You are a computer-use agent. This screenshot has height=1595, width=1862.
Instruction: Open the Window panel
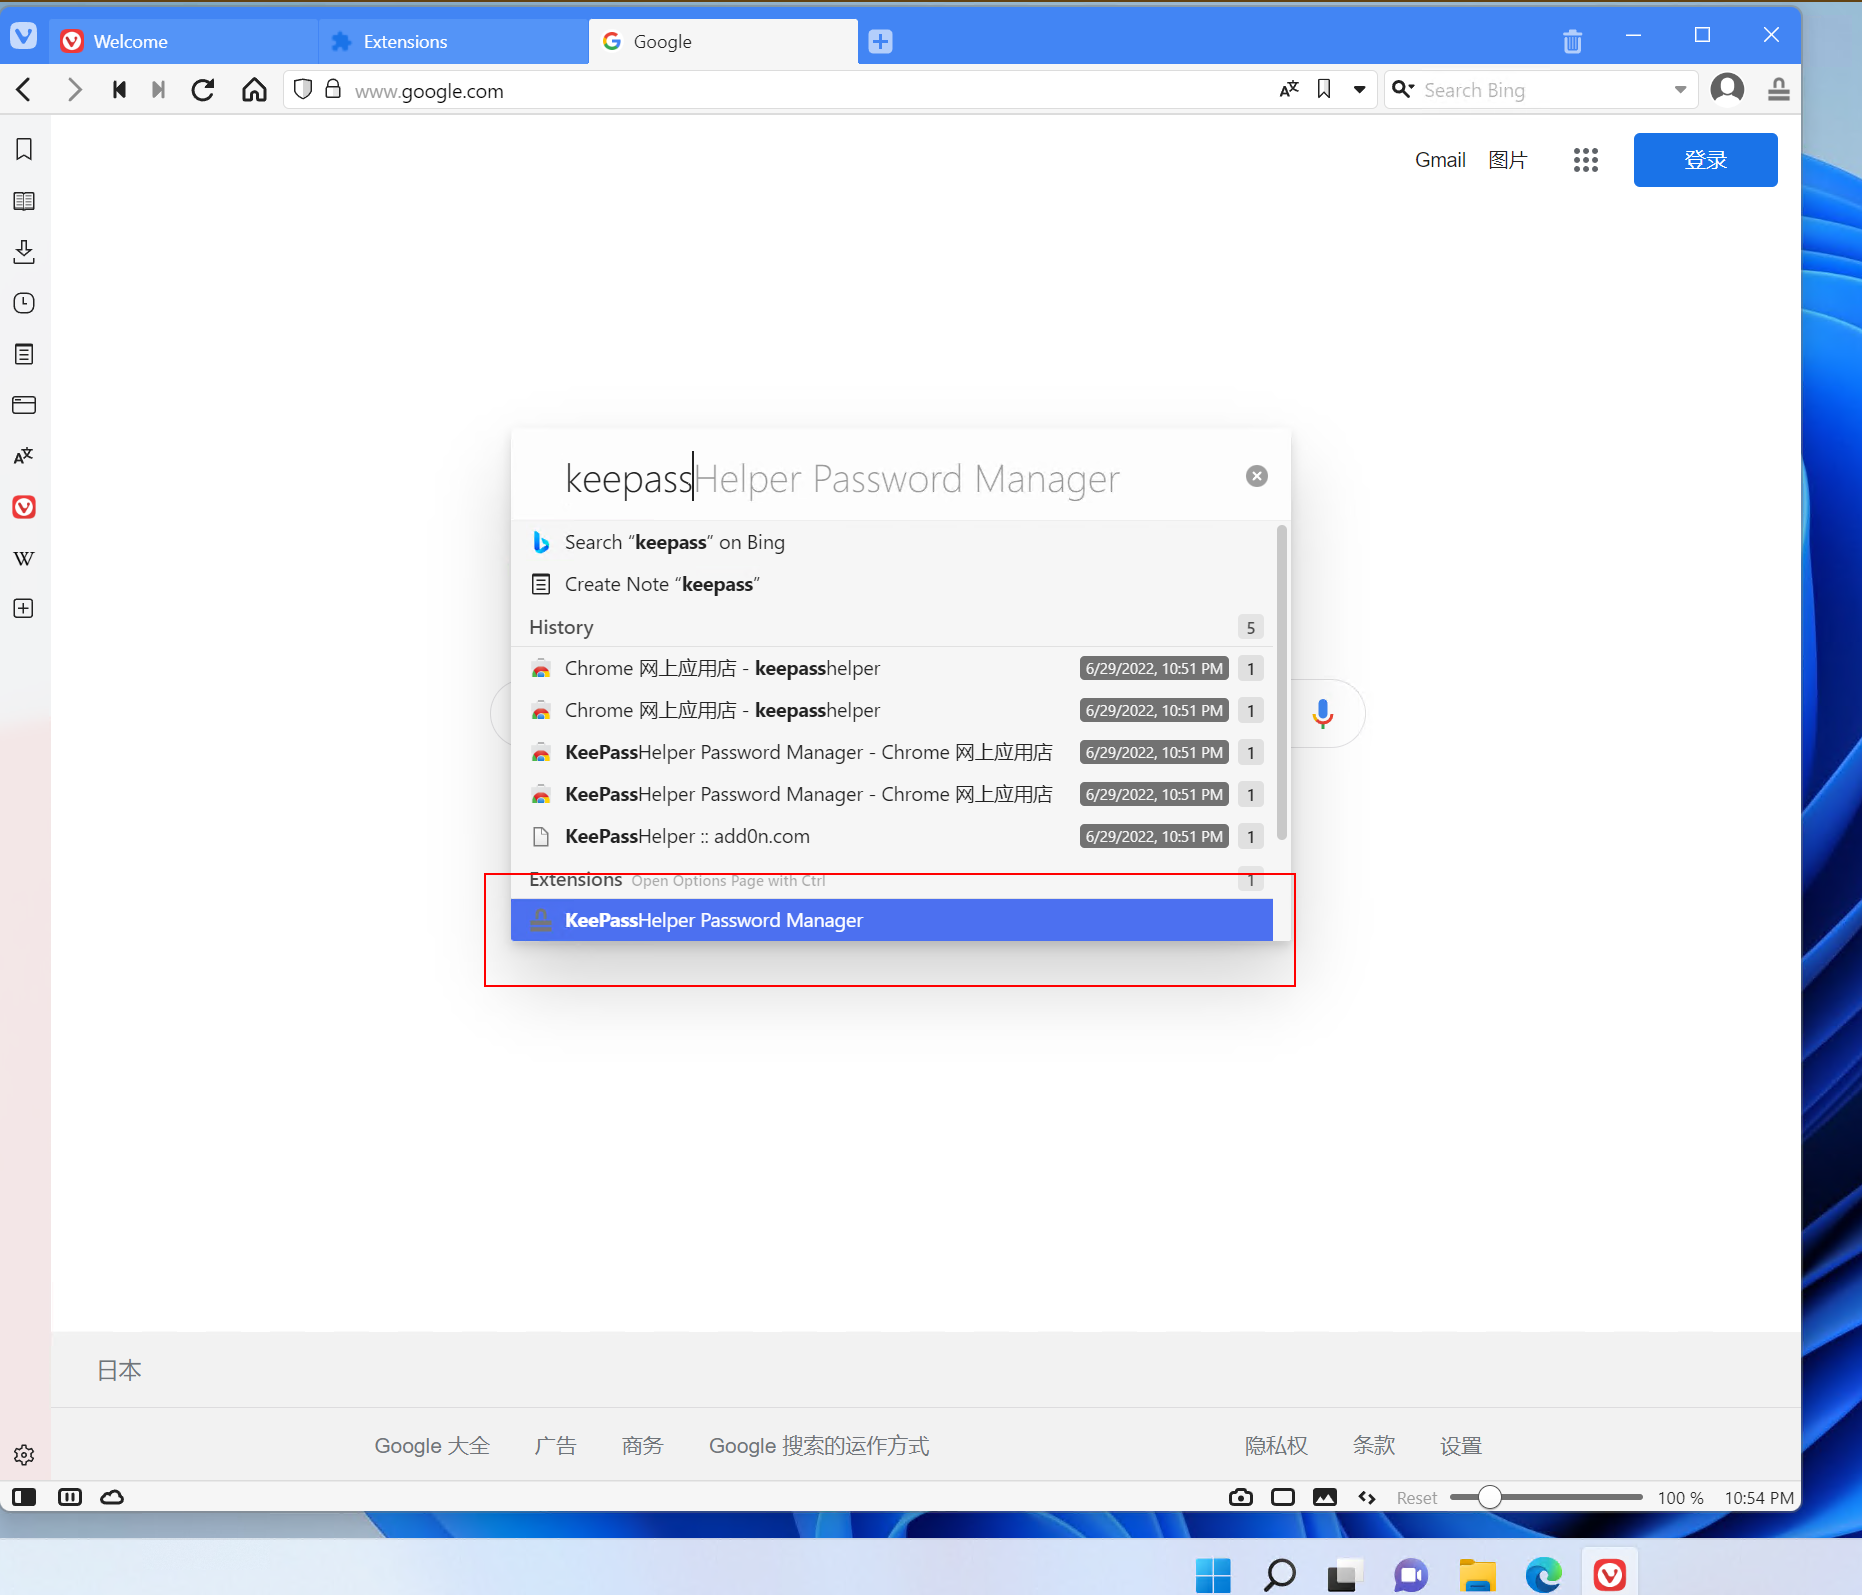point(24,405)
